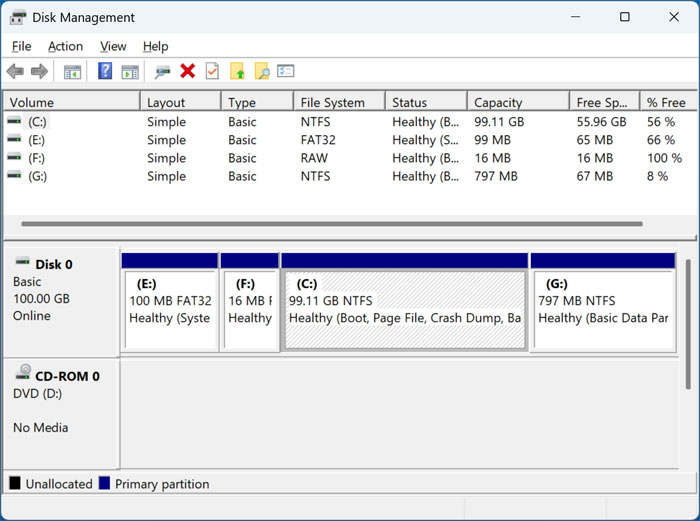The width and height of the screenshot is (700, 521).
Task: Maximize the Disk Management window
Action: click(625, 17)
